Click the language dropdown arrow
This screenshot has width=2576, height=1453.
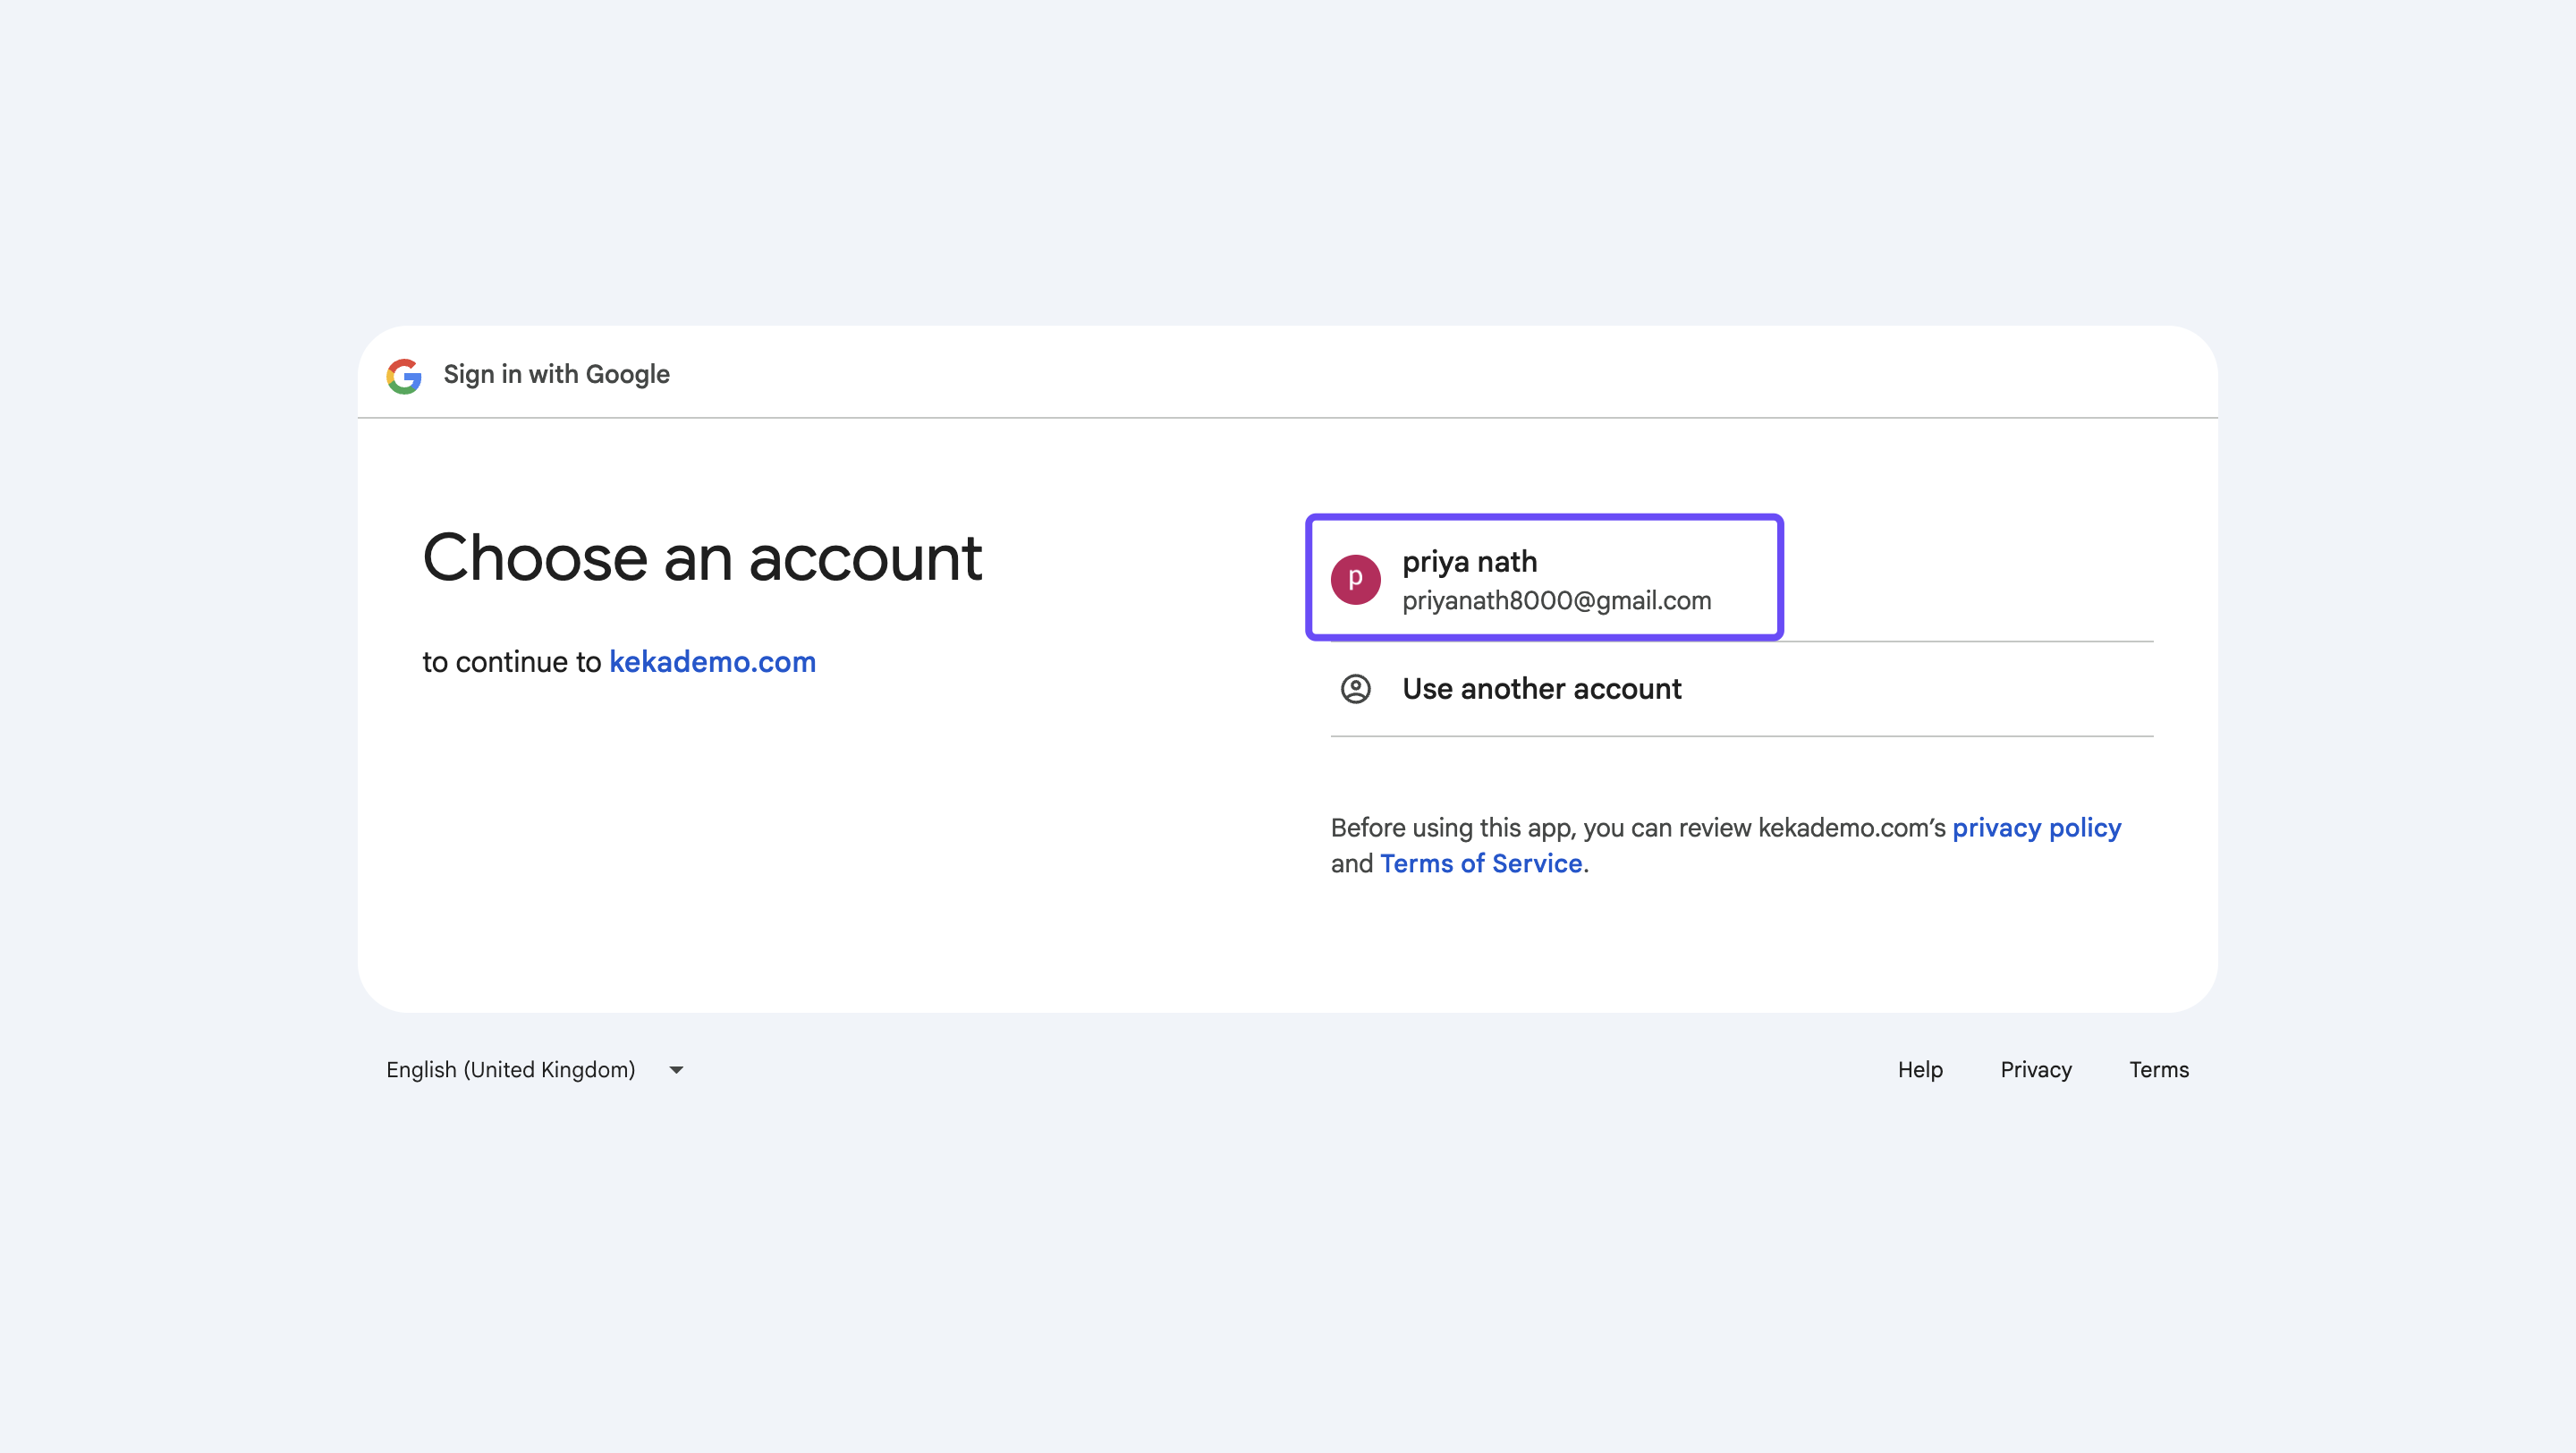click(676, 1070)
